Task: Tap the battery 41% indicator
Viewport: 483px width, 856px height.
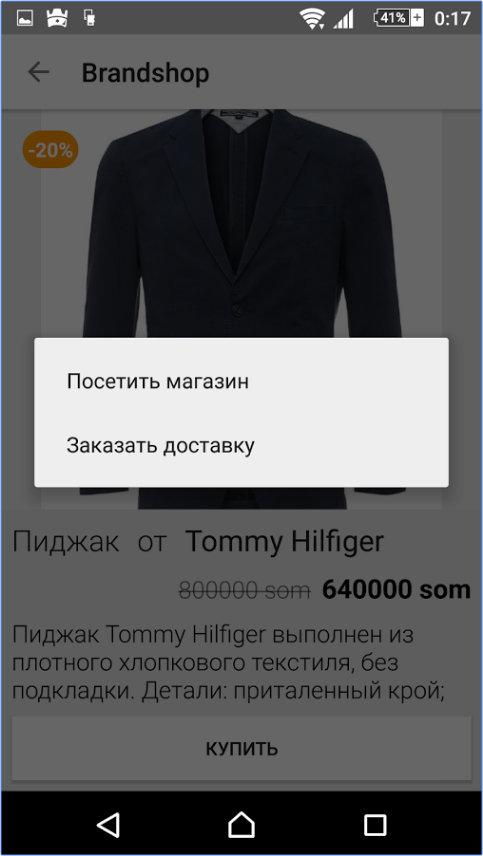Action: 399,18
